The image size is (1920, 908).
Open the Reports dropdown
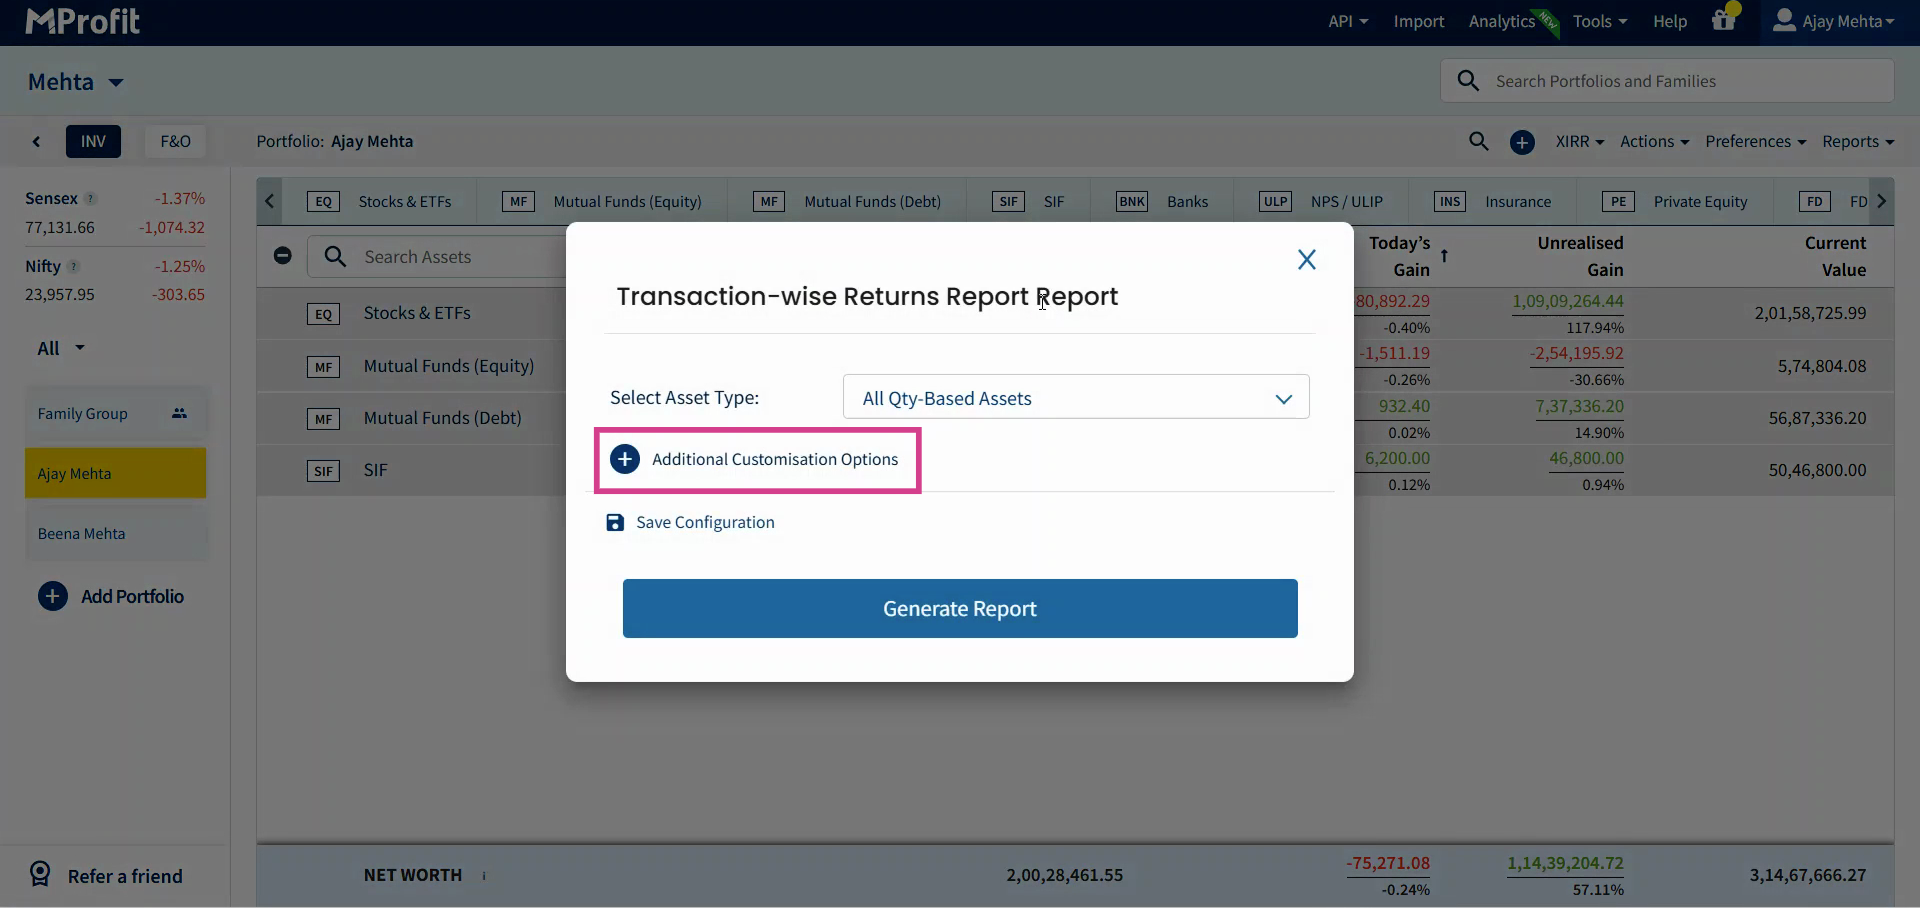[1858, 141]
